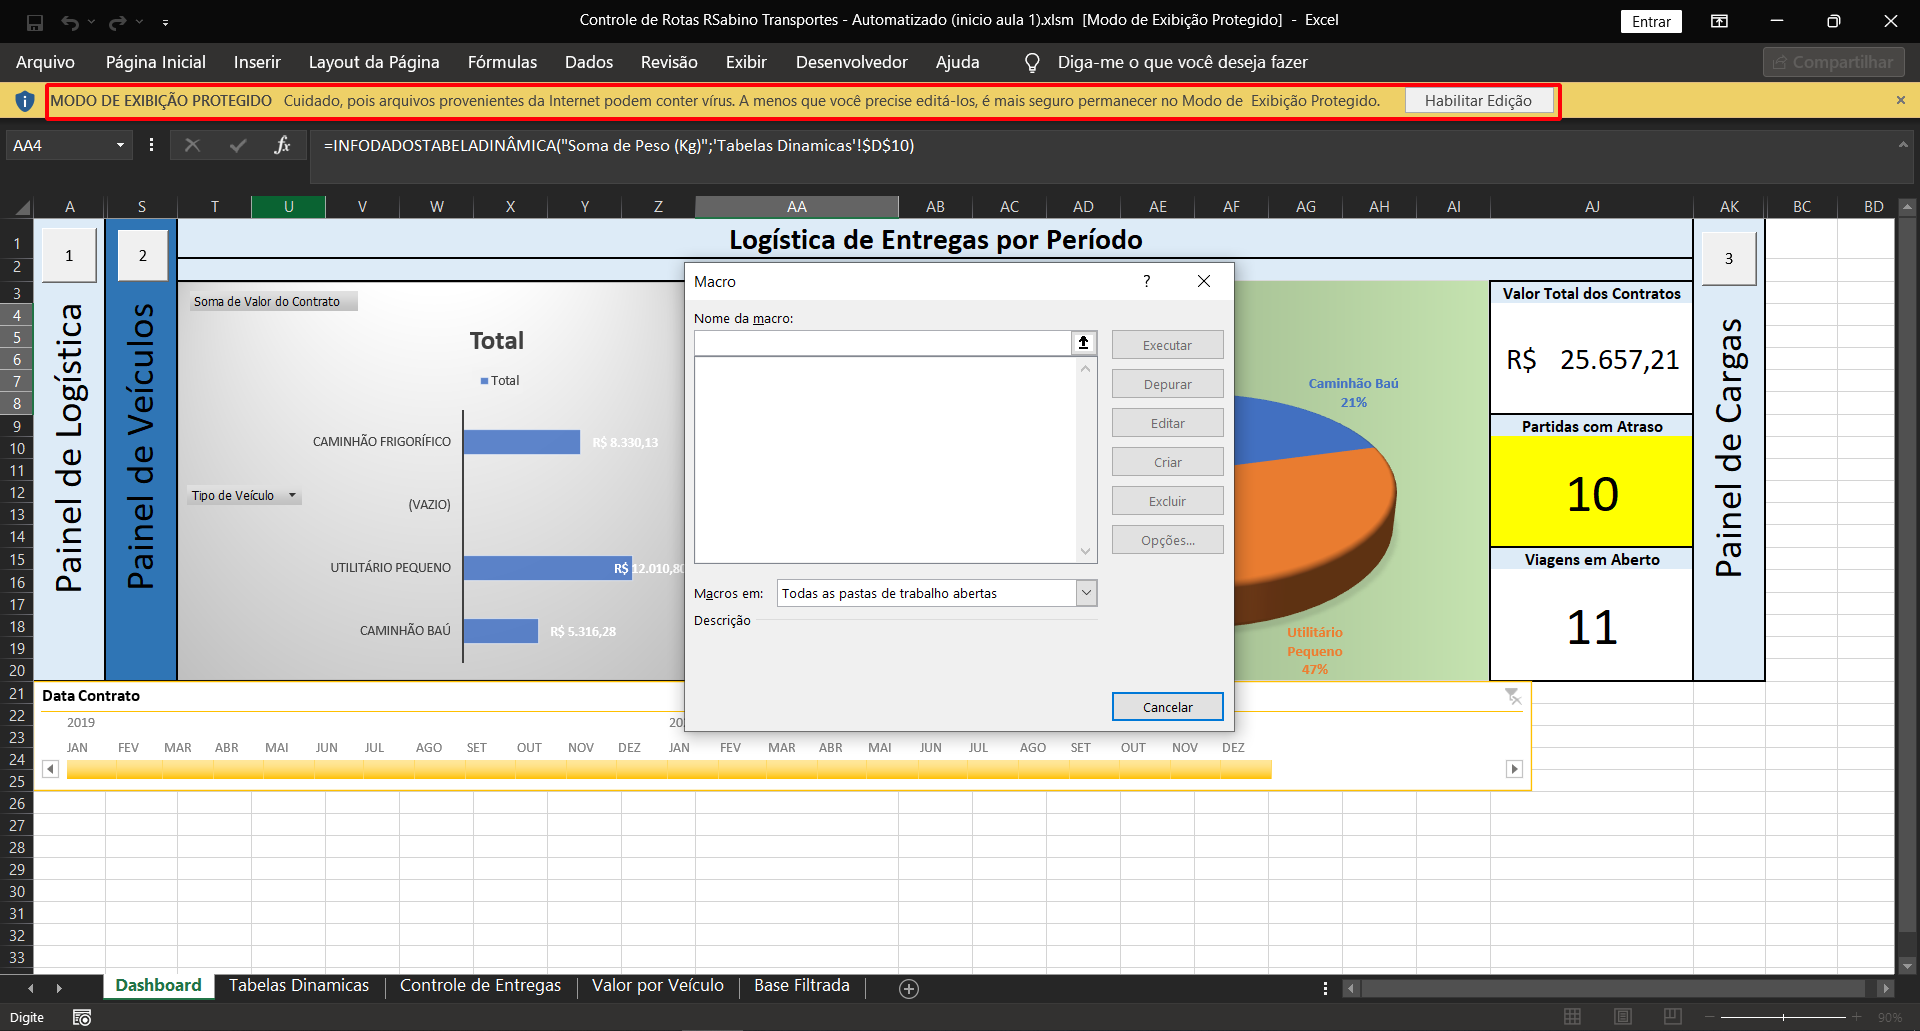Click the Save icon in title bar
Screen dimensions: 1920x1031
coord(35,21)
